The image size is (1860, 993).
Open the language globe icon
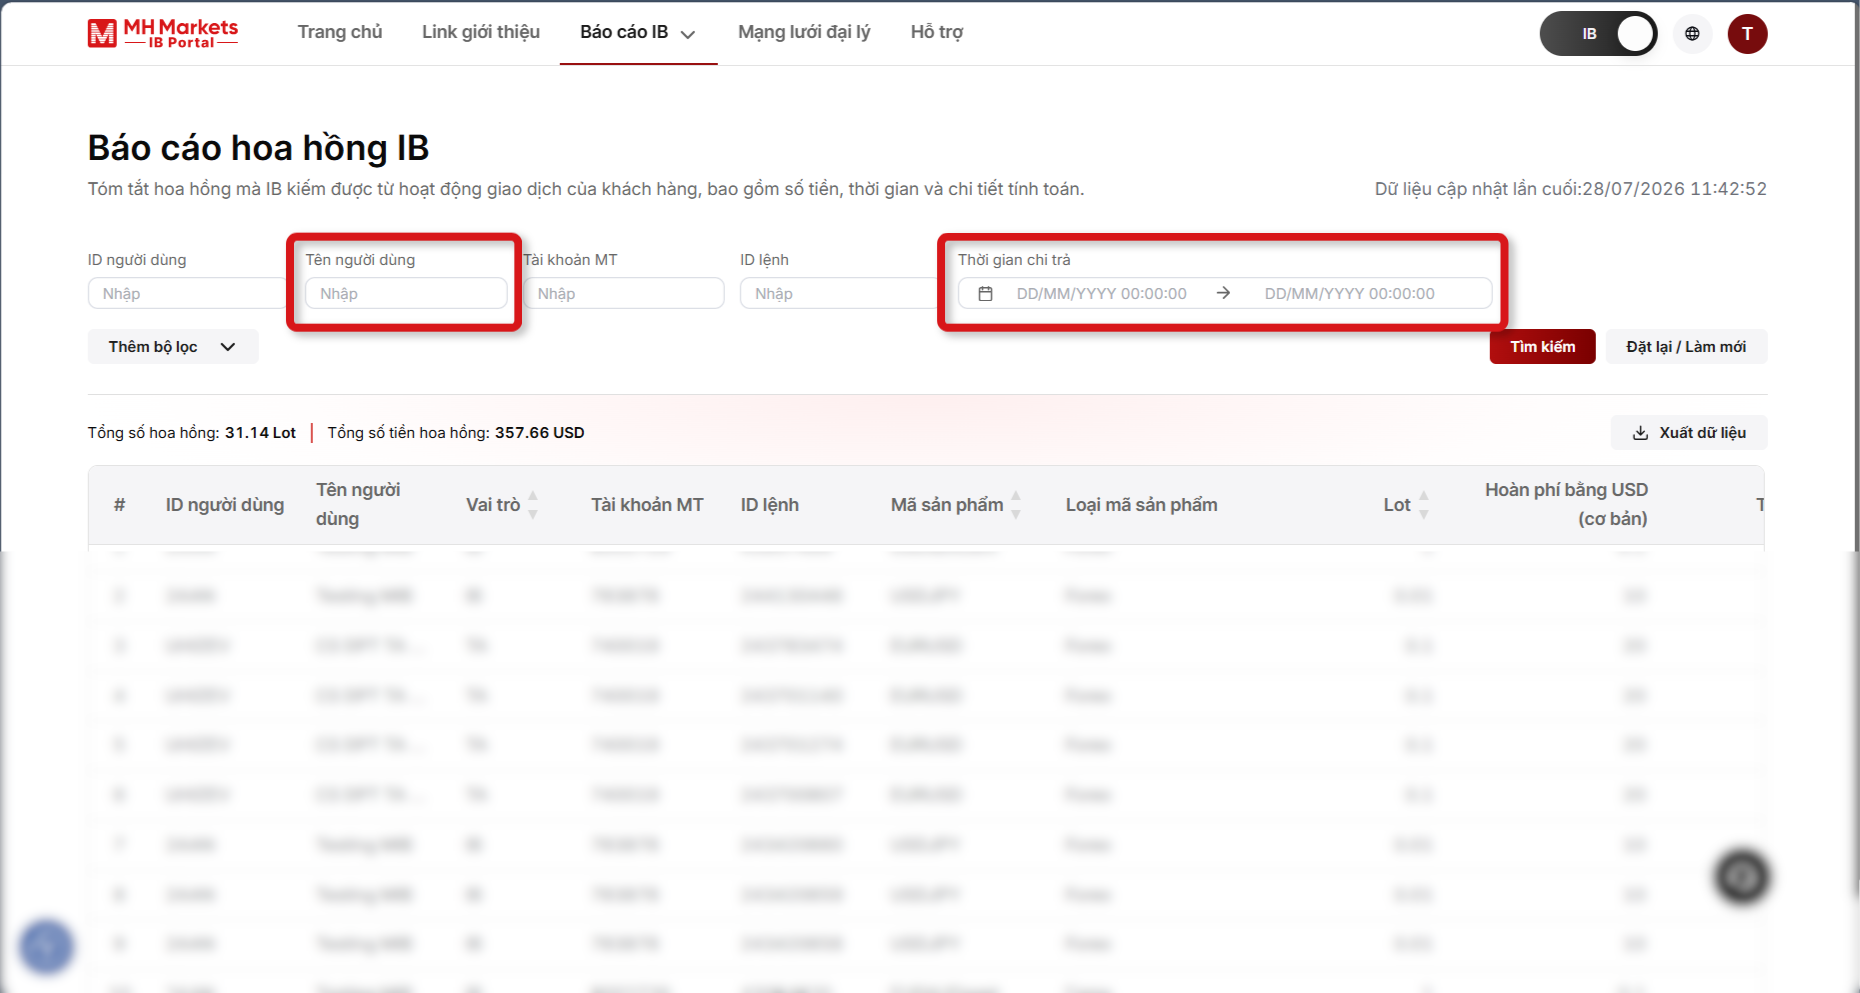[x=1692, y=34]
